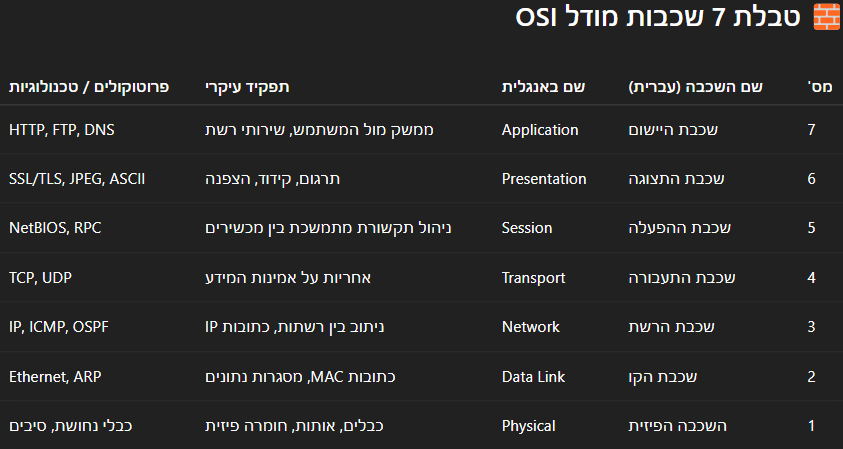
Task: Click the 'Physical' layer cell
Action: click(x=528, y=426)
